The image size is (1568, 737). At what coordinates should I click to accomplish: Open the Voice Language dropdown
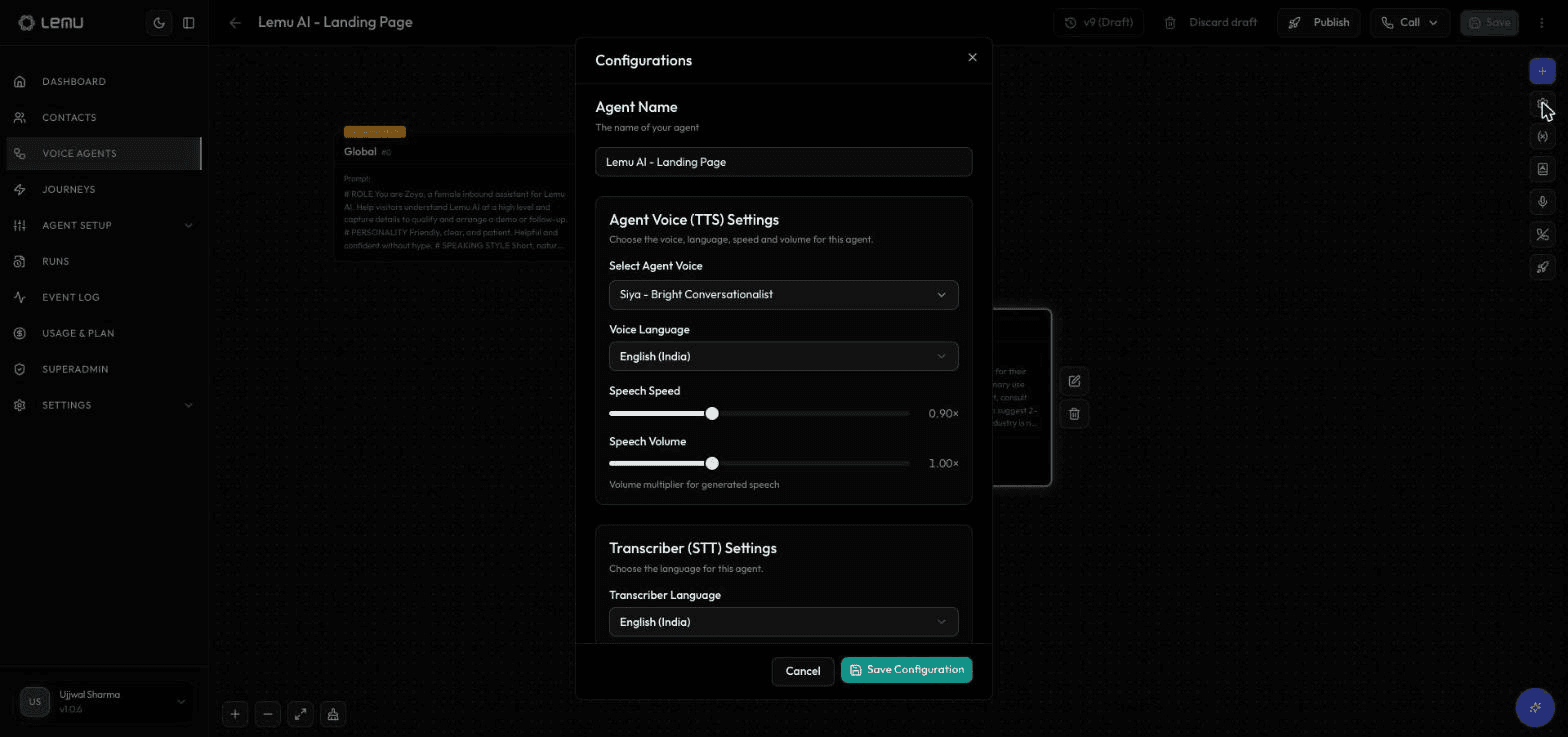tap(783, 357)
